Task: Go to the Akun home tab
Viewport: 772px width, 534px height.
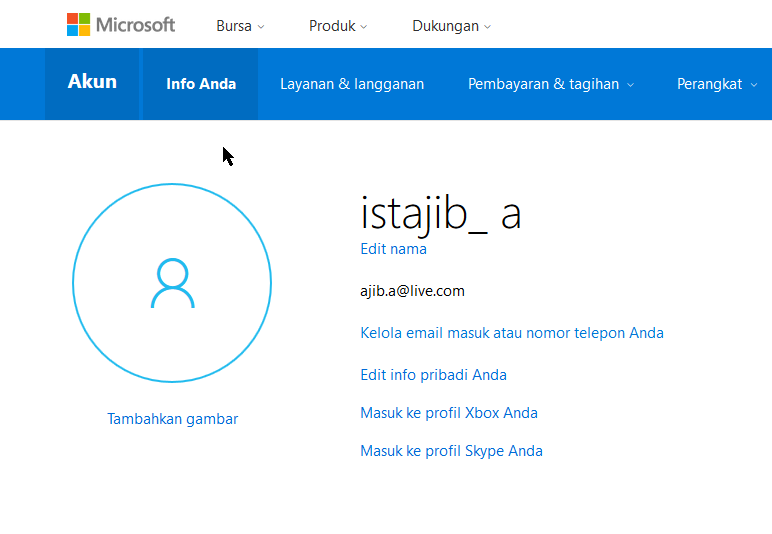Action: pos(92,84)
